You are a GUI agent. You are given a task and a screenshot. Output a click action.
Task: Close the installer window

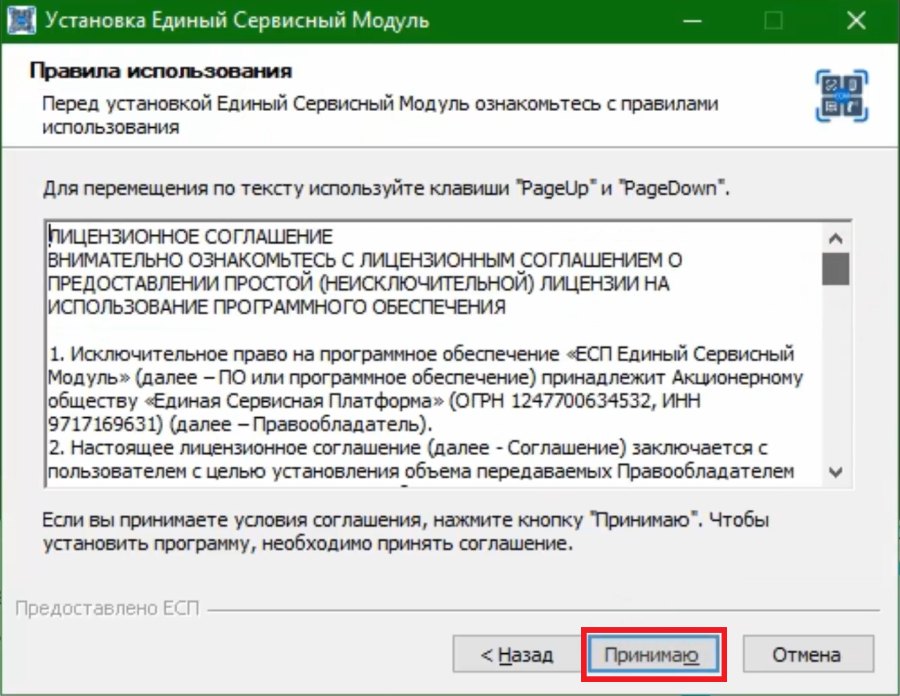coord(856,21)
